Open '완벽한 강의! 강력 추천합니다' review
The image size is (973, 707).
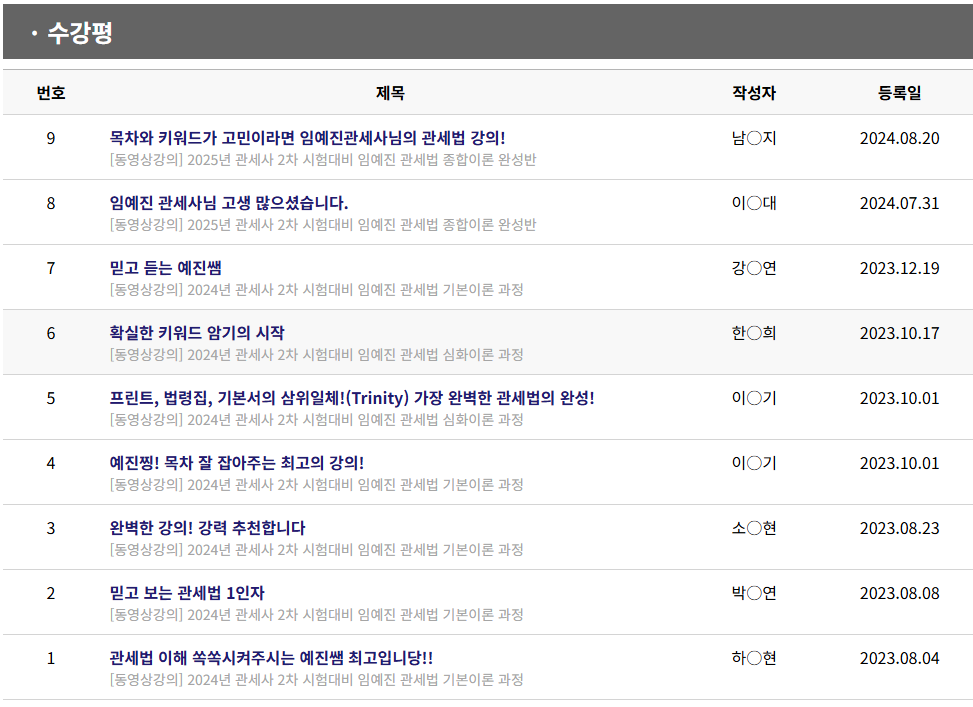207,528
